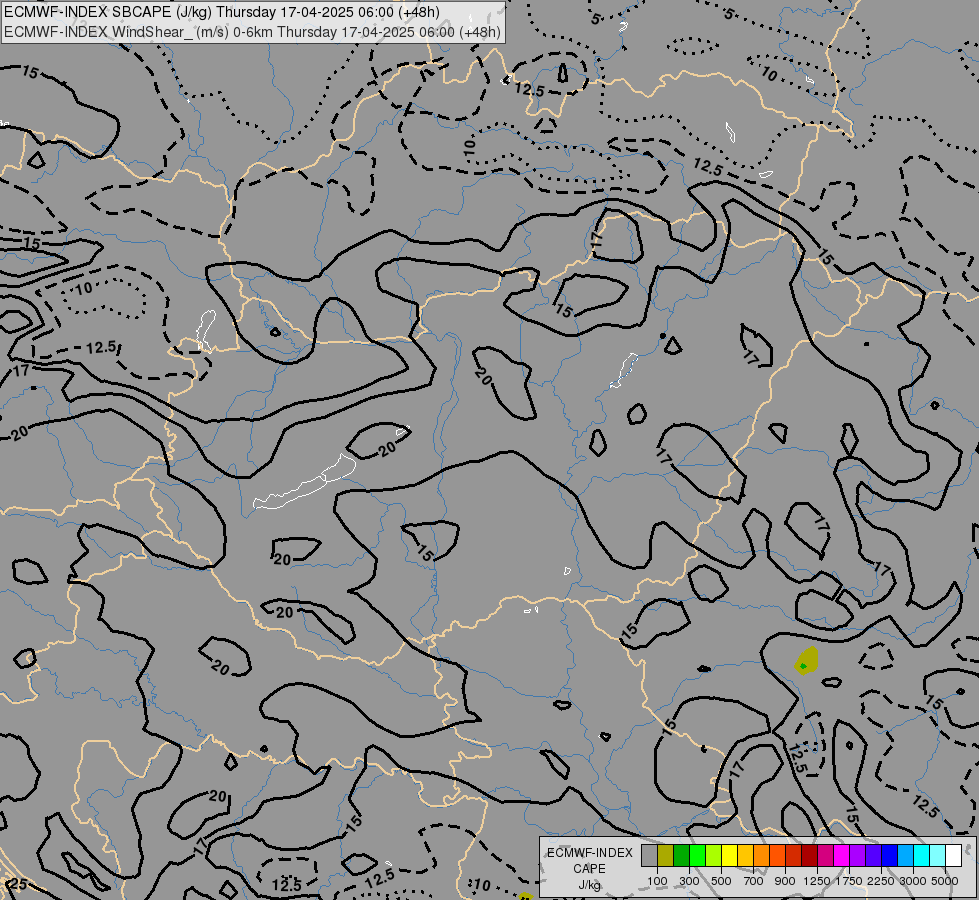Select the pure blue legend swatch

(890, 855)
